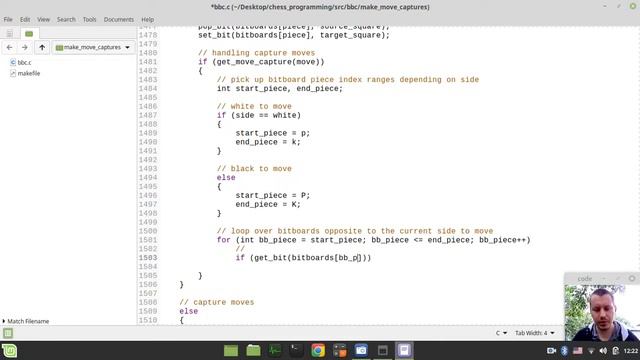Open the Documents menu
Screen dimensions: 640x360
118,19
